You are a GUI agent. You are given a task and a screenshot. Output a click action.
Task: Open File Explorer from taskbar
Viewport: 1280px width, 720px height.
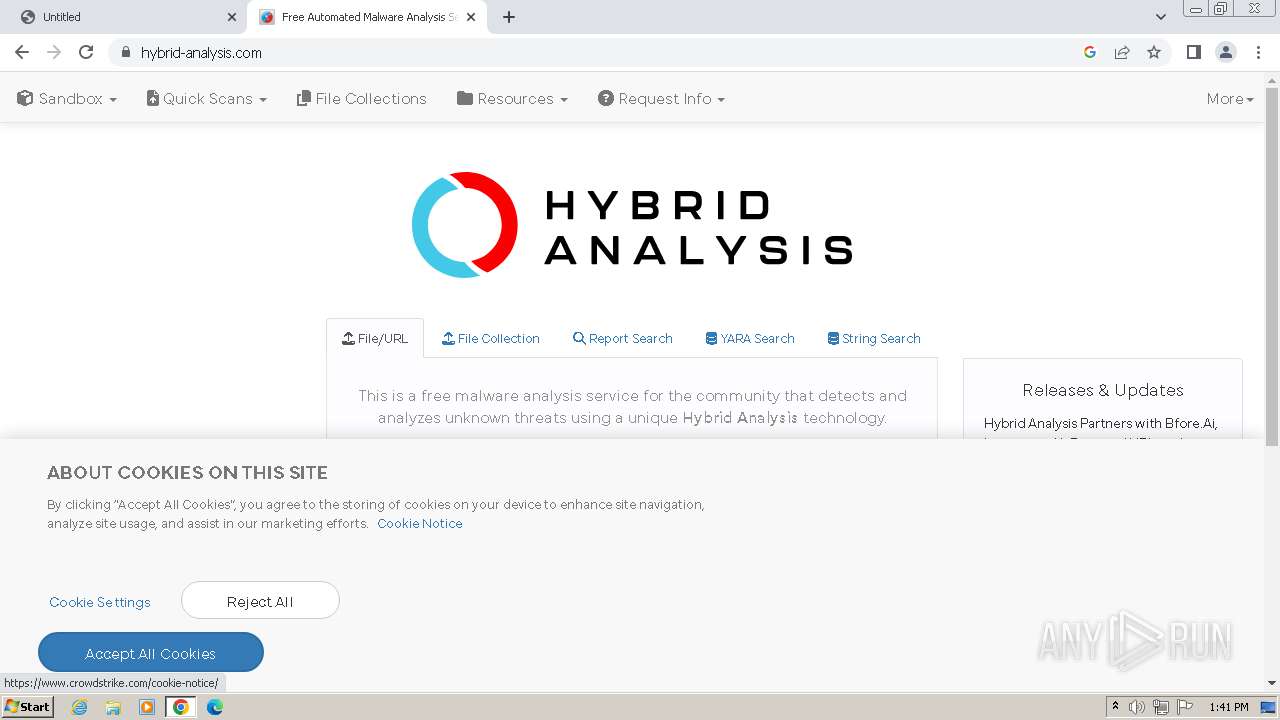point(113,707)
